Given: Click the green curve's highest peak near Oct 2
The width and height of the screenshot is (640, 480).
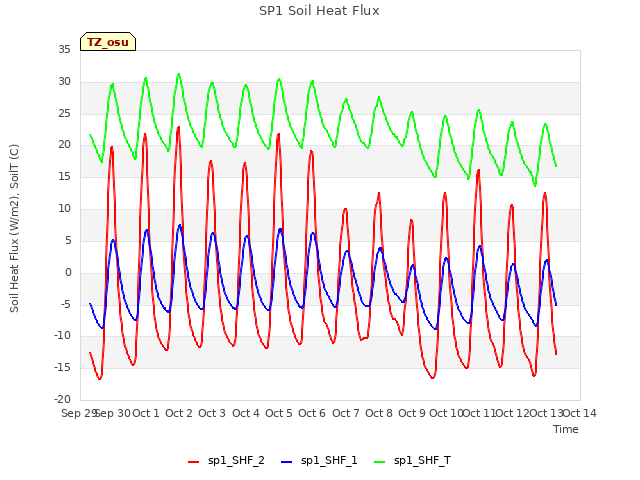Looking at the screenshot, I should point(179,74).
